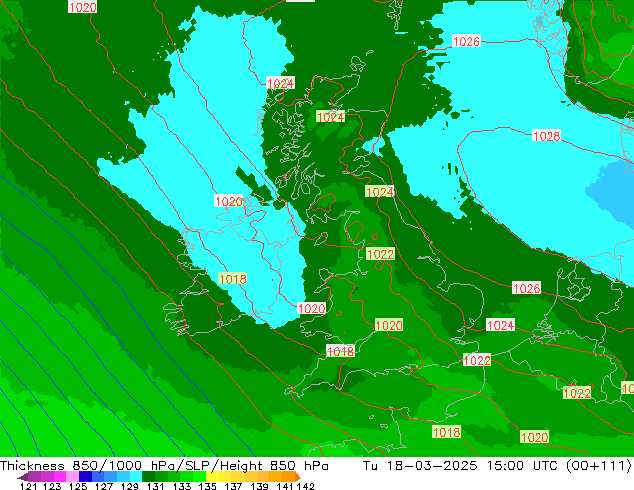Click the brightest lime green legend swatch
The image size is (634, 490).
tap(199, 477)
